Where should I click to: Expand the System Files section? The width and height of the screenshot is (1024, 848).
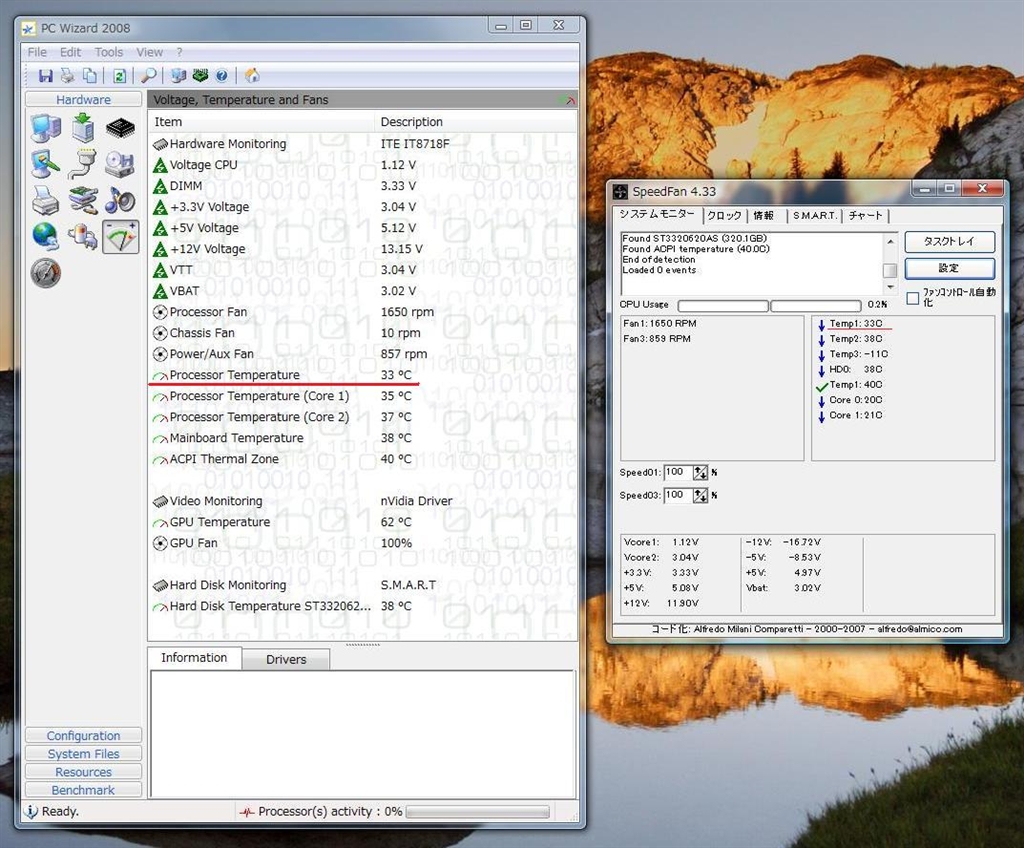[x=83, y=754]
